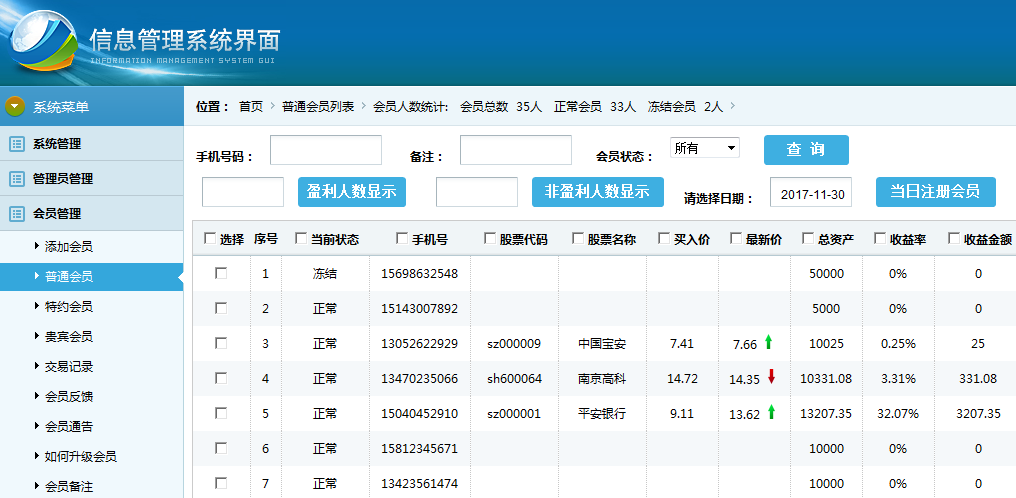Click green up arrow beside 13.62
Image resolution: width=1016 pixels, height=498 pixels.
771,412
